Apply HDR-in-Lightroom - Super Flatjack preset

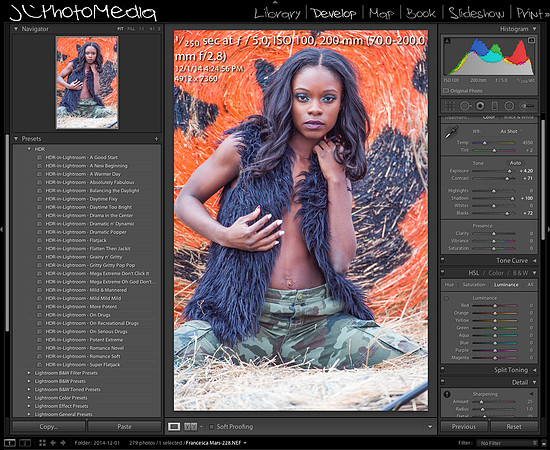(x=82, y=365)
